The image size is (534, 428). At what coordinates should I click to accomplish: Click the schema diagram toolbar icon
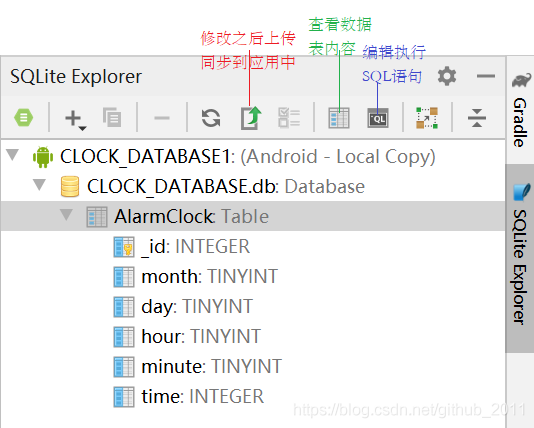pyautogui.click(x=427, y=118)
